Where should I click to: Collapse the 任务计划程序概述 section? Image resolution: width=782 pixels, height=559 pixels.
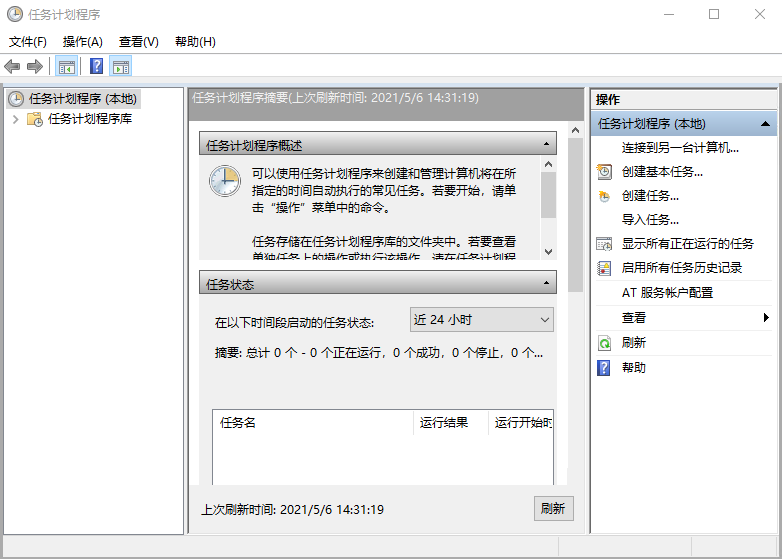(x=546, y=145)
